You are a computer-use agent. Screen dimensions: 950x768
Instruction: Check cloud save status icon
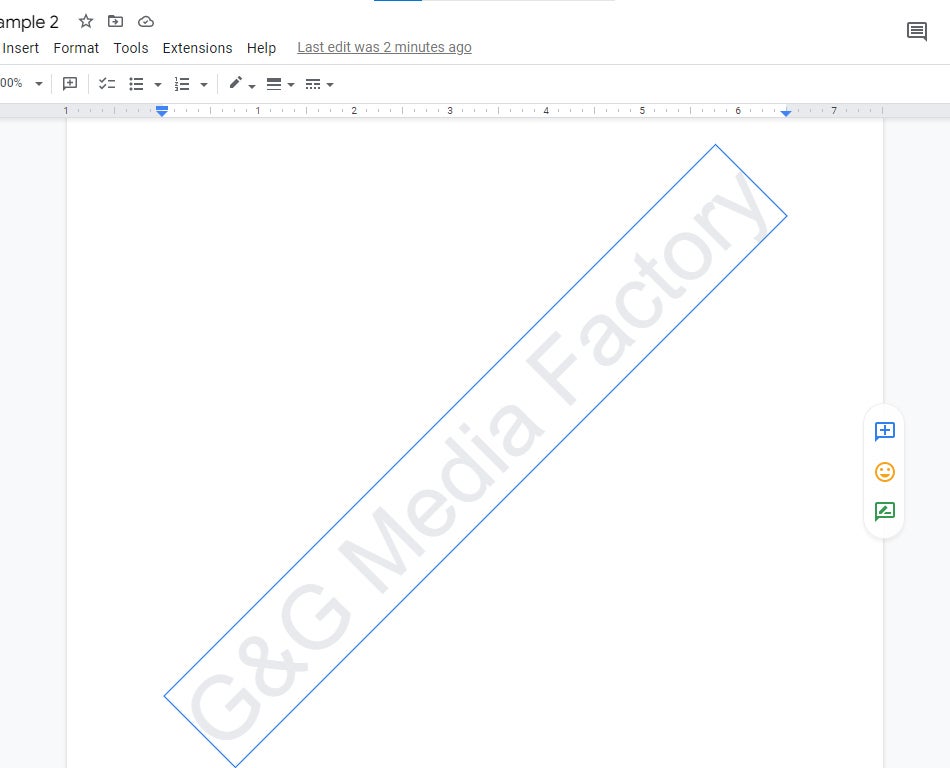[x=145, y=22]
